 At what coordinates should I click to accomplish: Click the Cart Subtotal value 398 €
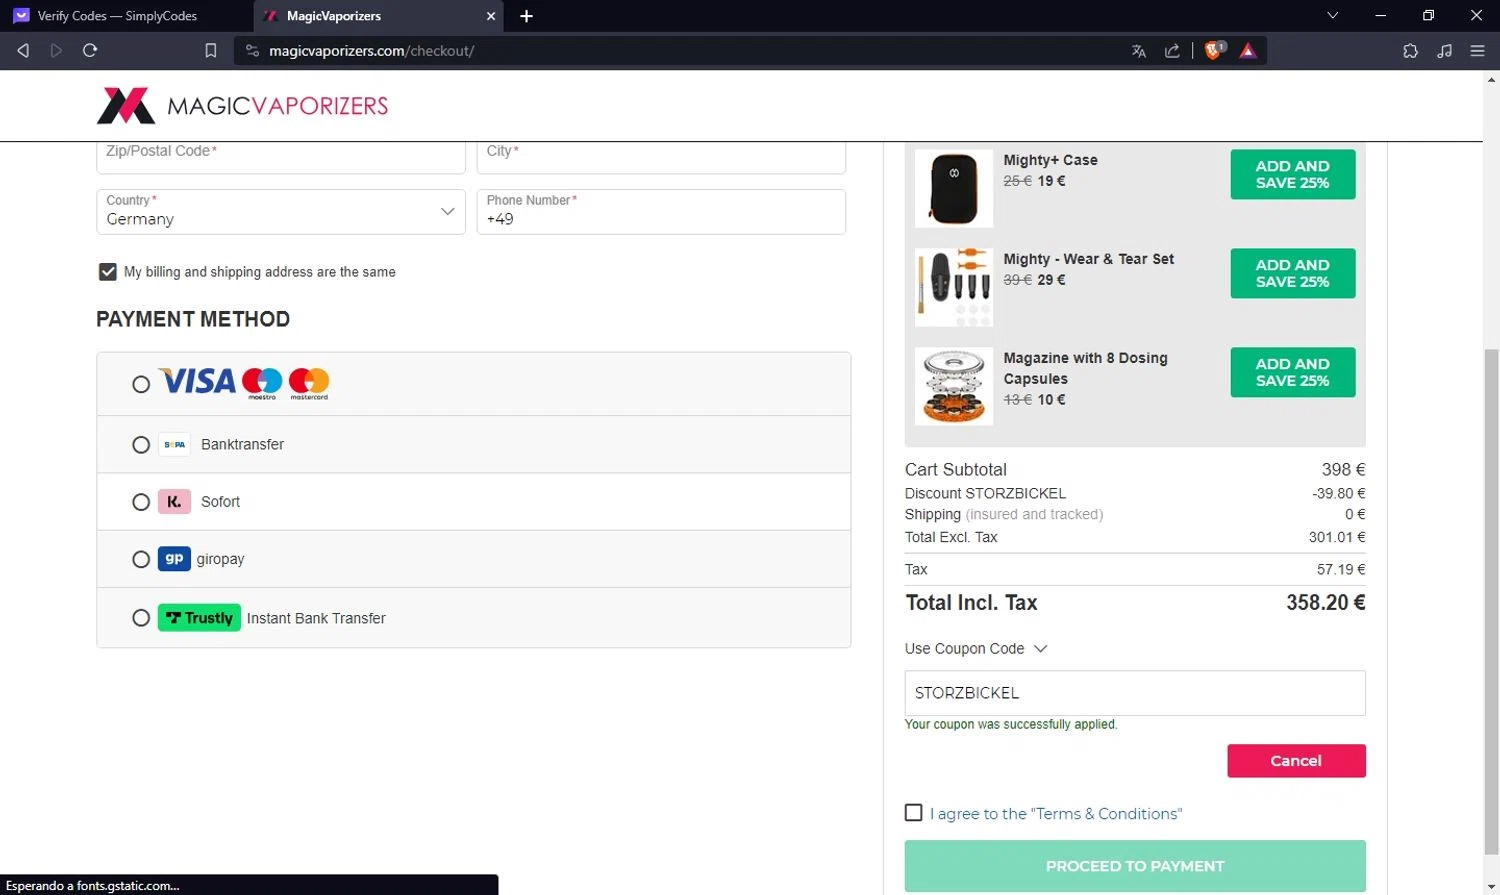click(1343, 470)
